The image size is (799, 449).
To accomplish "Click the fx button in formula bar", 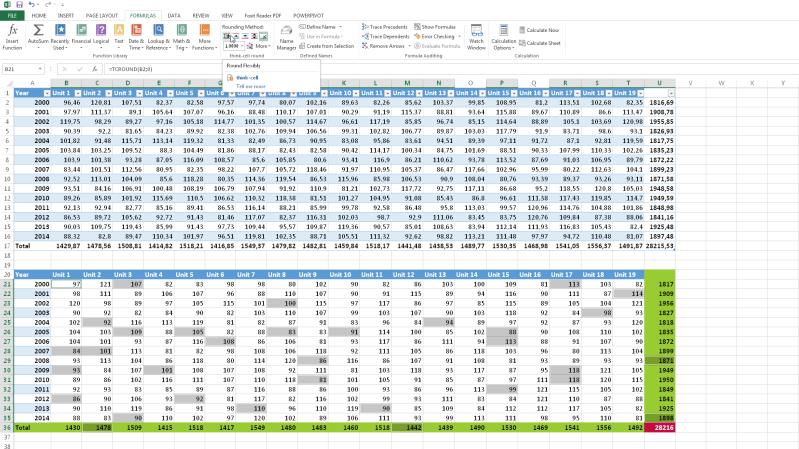I will (95, 69).
